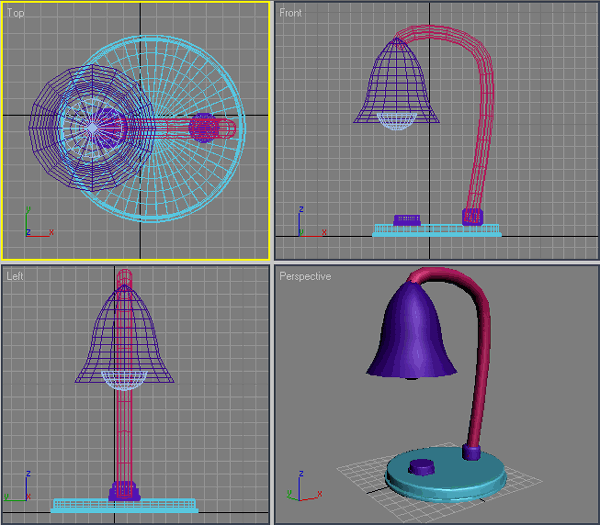This screenshot has height=525, width=600.
Task: Pick the cyan base wireframe in Front viewport
Action: pos(437,231)
